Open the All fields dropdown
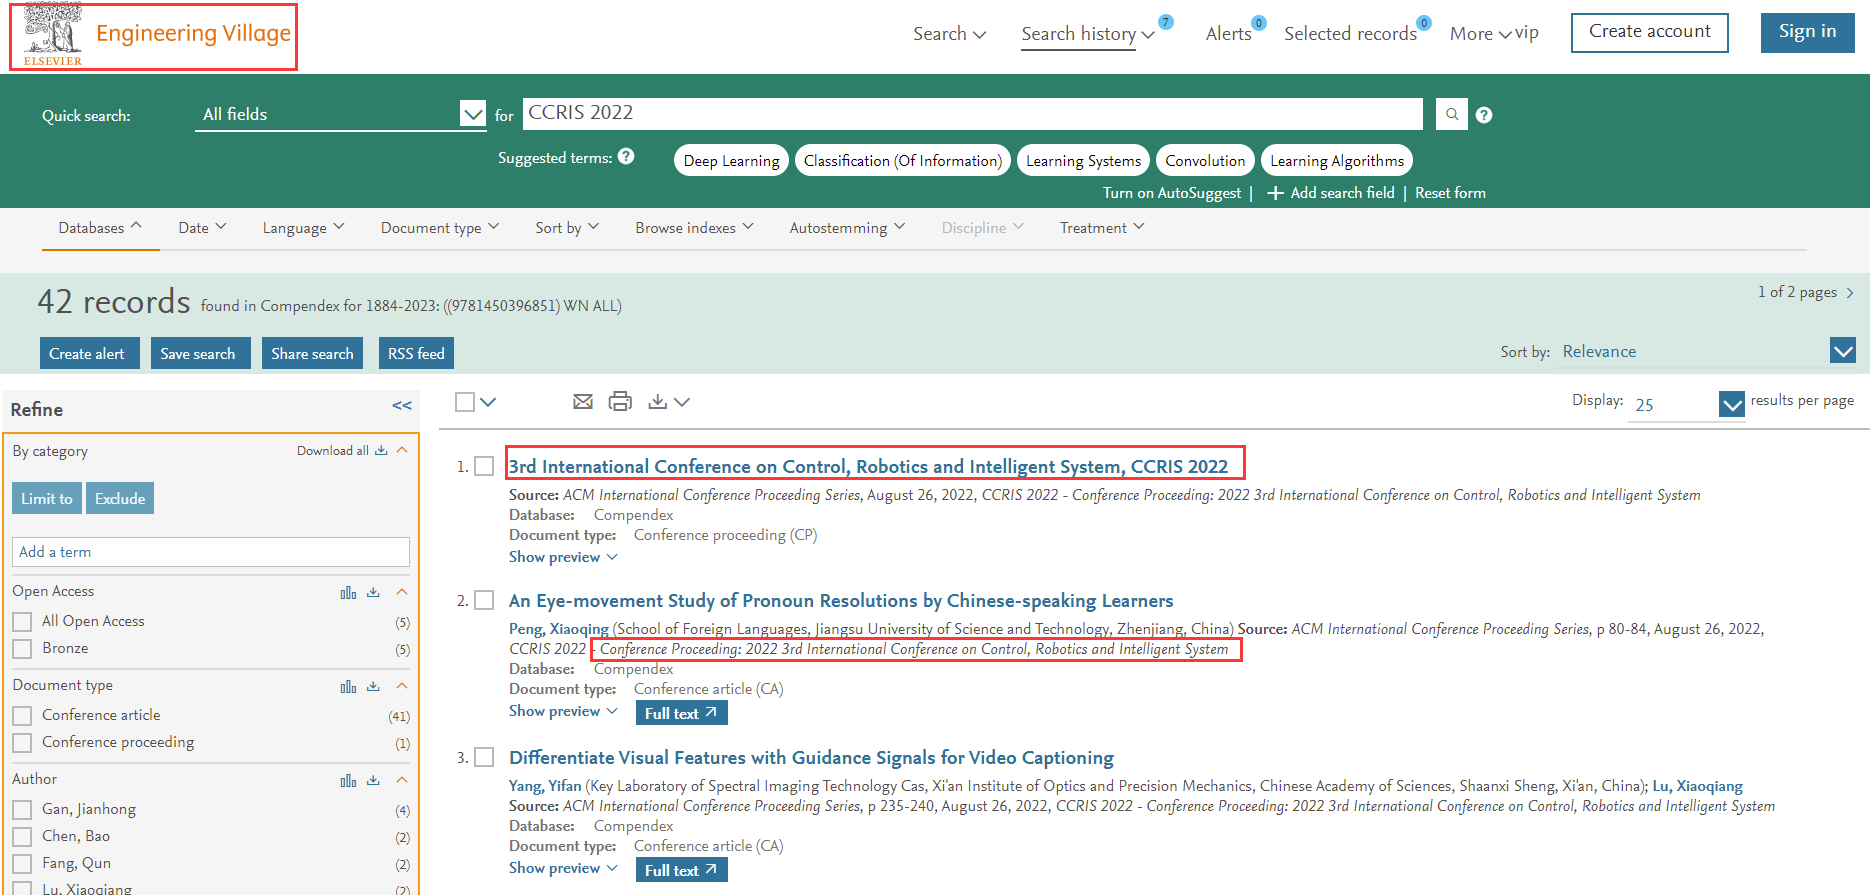Viewport: 1870px width, 895px height. (x=341, y=114)
